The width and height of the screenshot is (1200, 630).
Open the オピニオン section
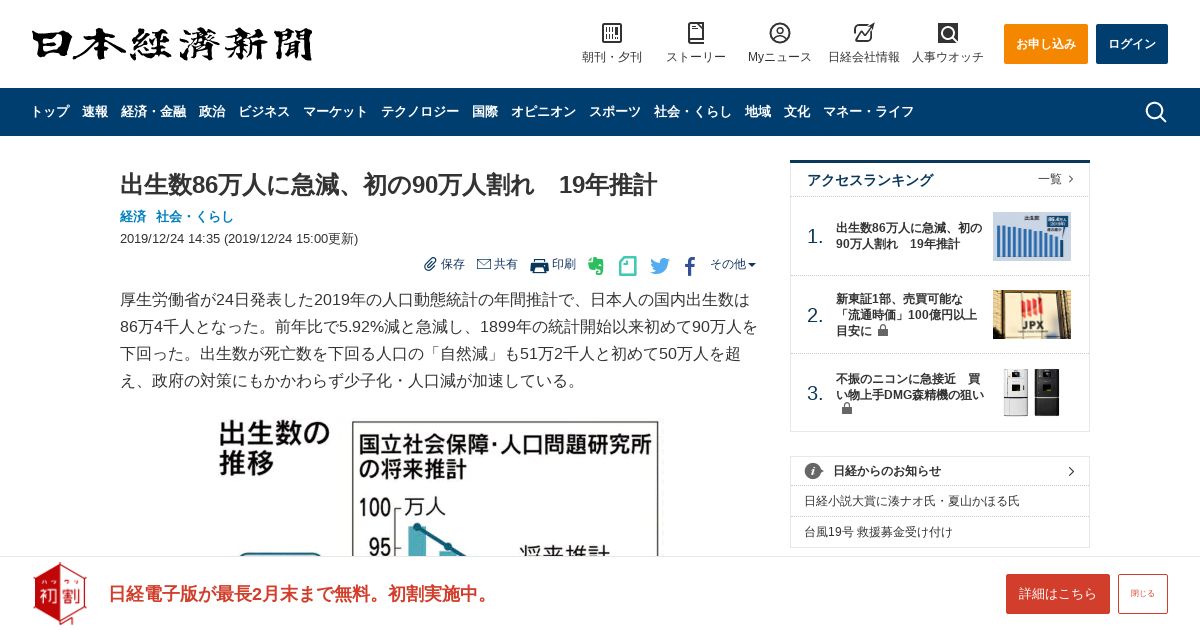[543, 112]
